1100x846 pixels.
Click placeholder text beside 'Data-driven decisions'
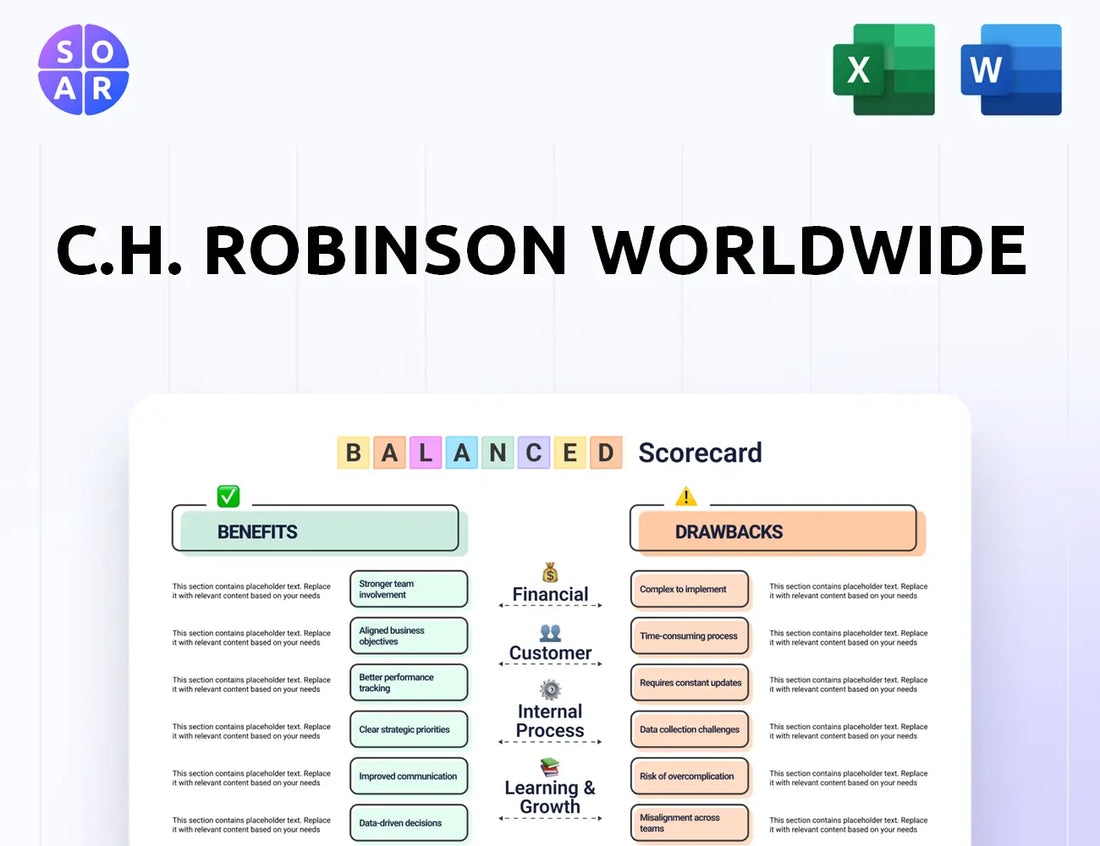pos(251,824)
